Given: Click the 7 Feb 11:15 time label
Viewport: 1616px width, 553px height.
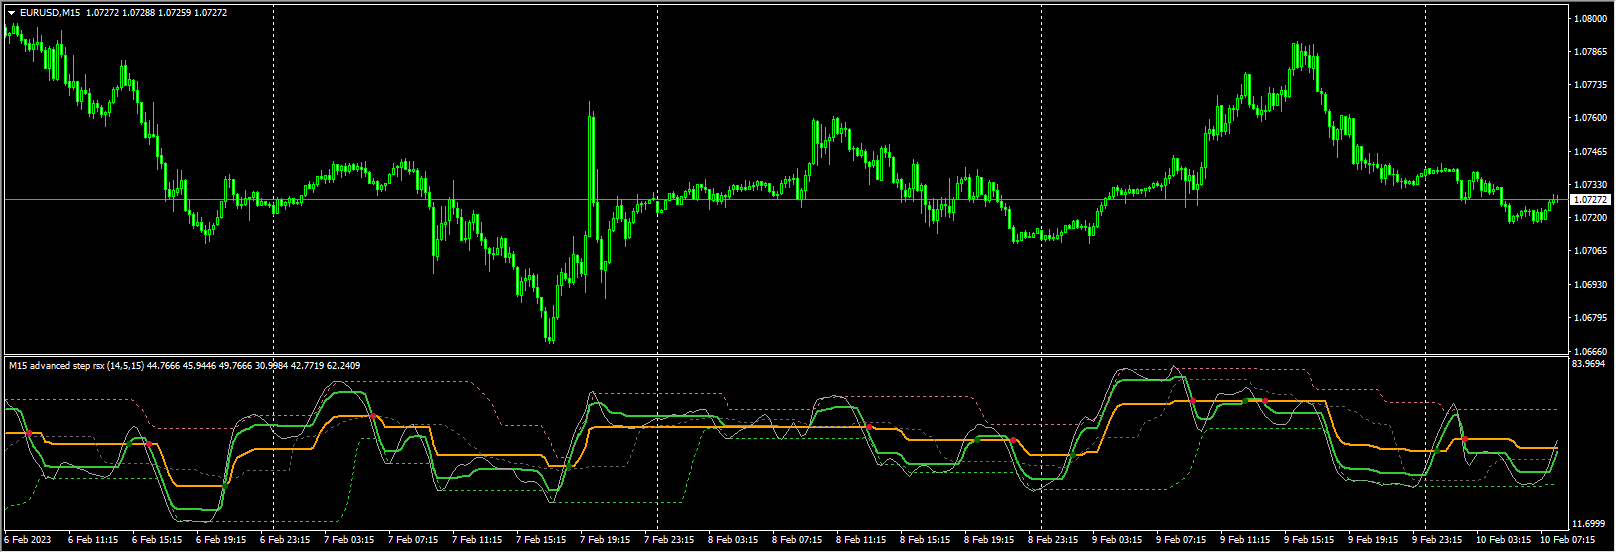Looking at the screenshot, I should pos(477,540).
